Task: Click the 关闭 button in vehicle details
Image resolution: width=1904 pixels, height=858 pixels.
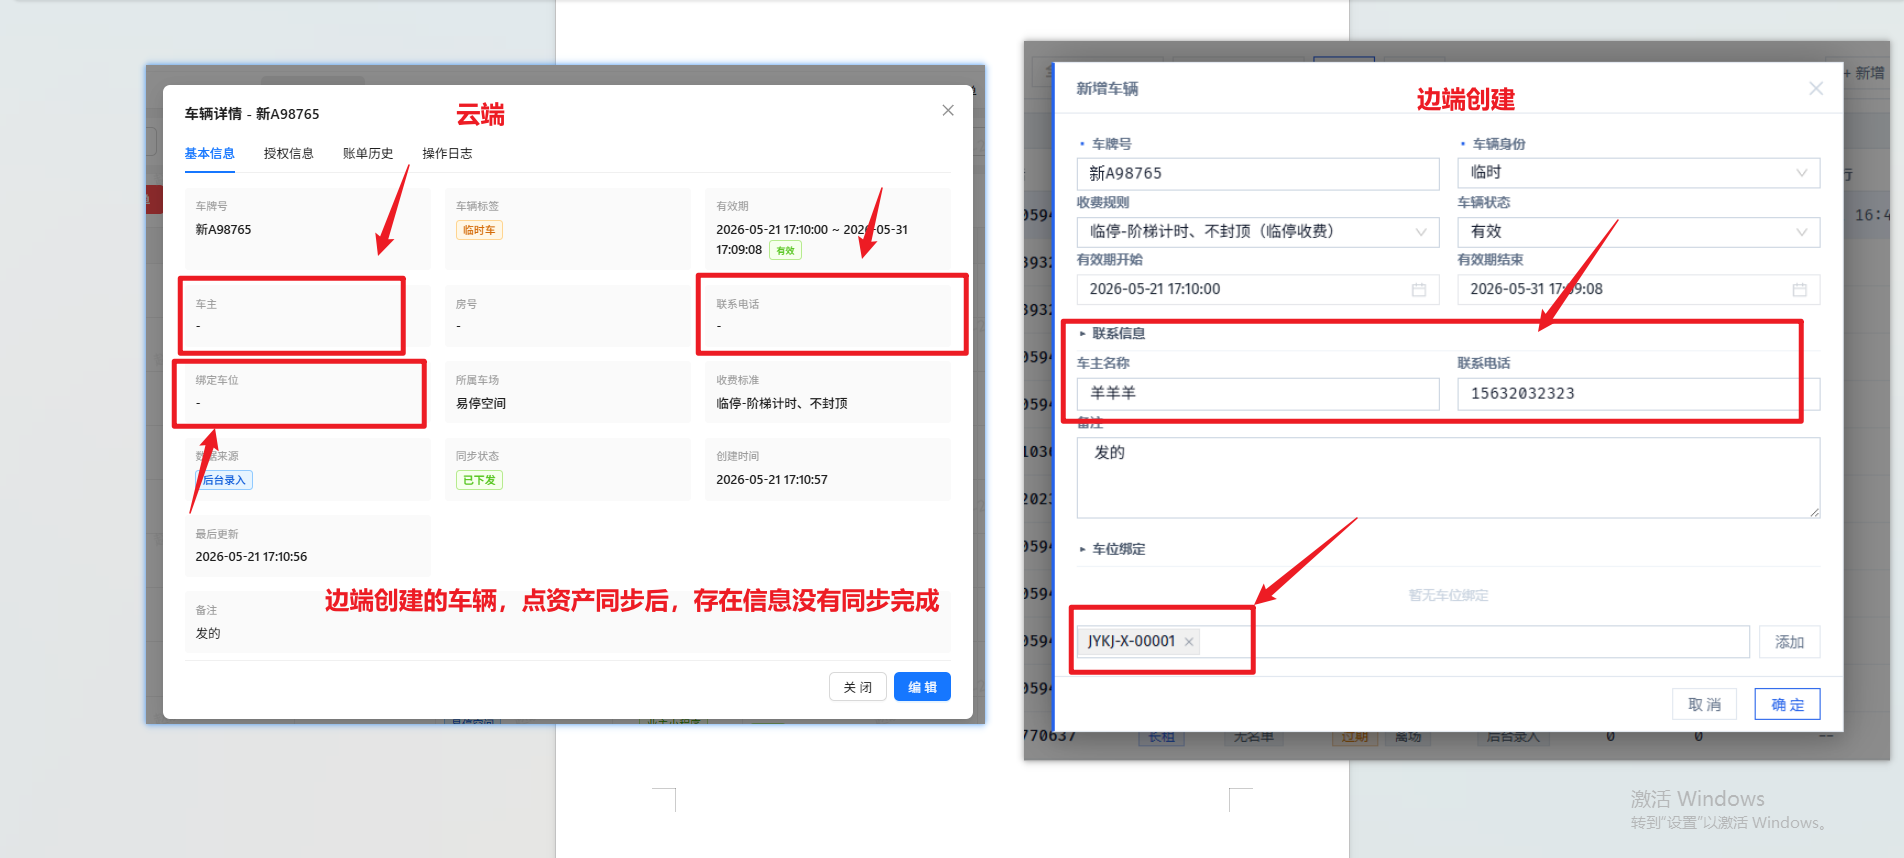Action: click(x=858, y=687)
